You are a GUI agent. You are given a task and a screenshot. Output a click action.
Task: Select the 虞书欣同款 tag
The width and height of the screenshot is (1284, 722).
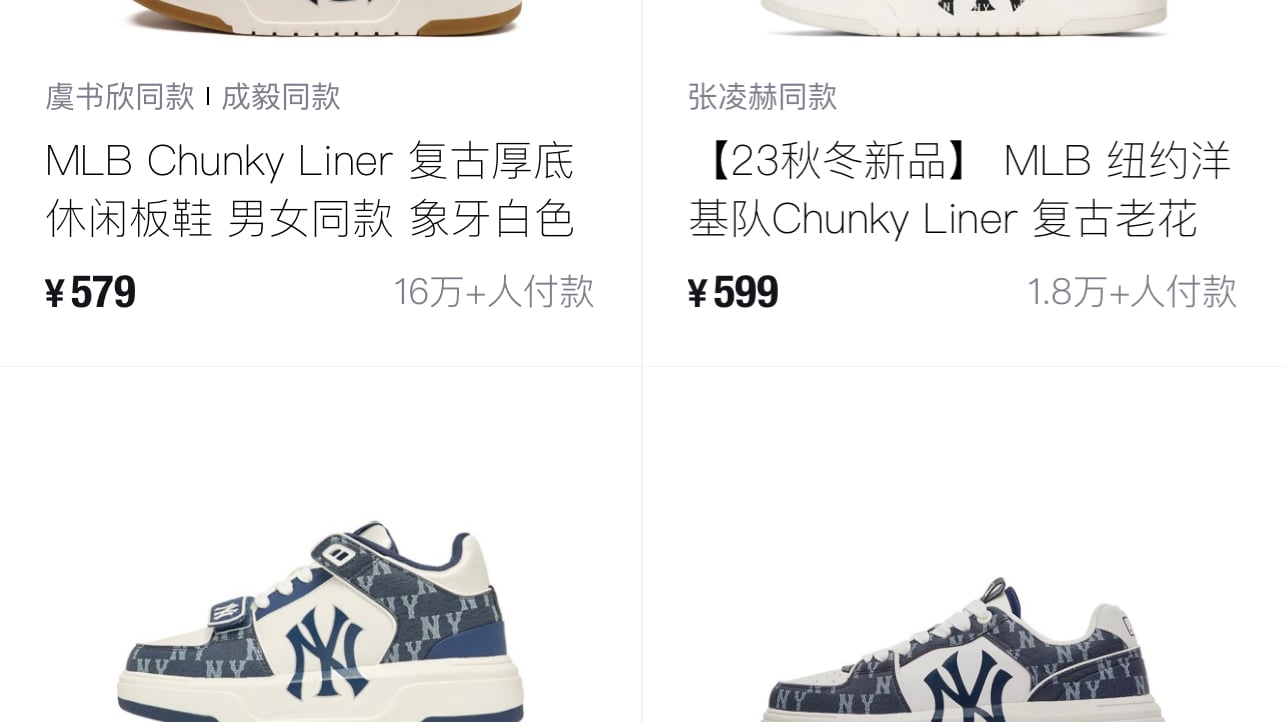tap(120, 97)
